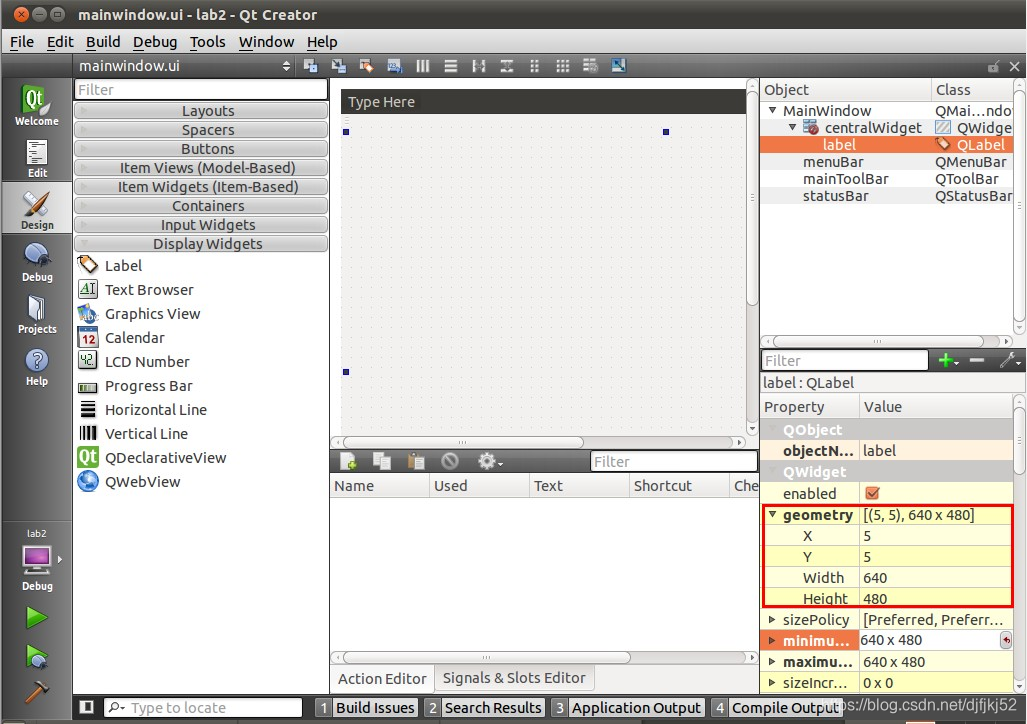Toggle the enabled property checkbox
This screenshot has height=724, width=1027.
pos(872,493)
